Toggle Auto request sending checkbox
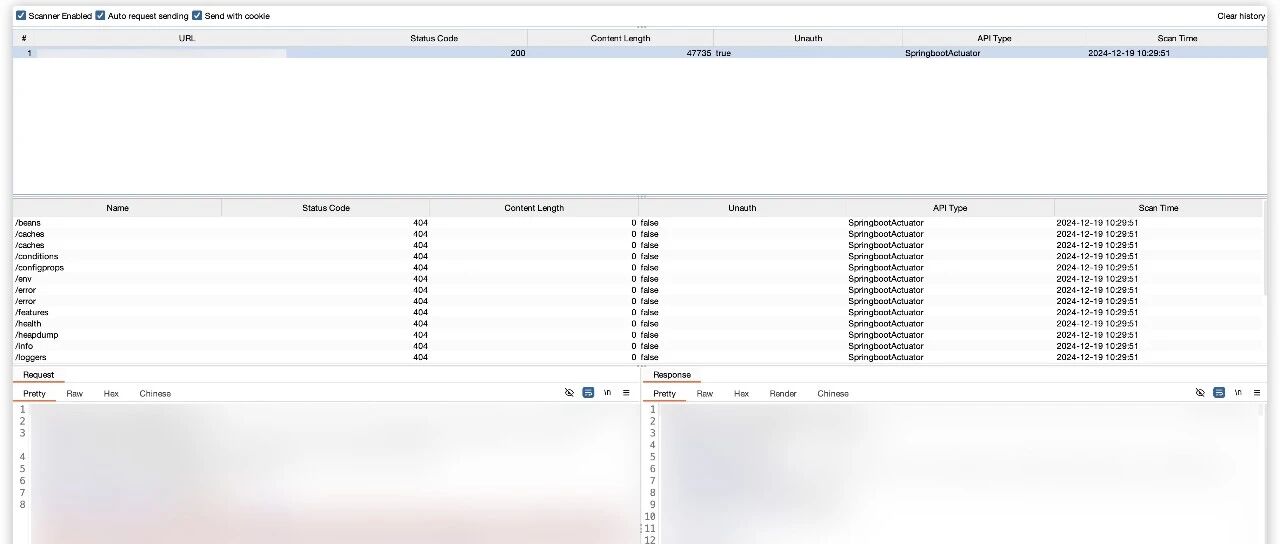Viewport: 1280px width, 544px height. click(x=100, y=16)
